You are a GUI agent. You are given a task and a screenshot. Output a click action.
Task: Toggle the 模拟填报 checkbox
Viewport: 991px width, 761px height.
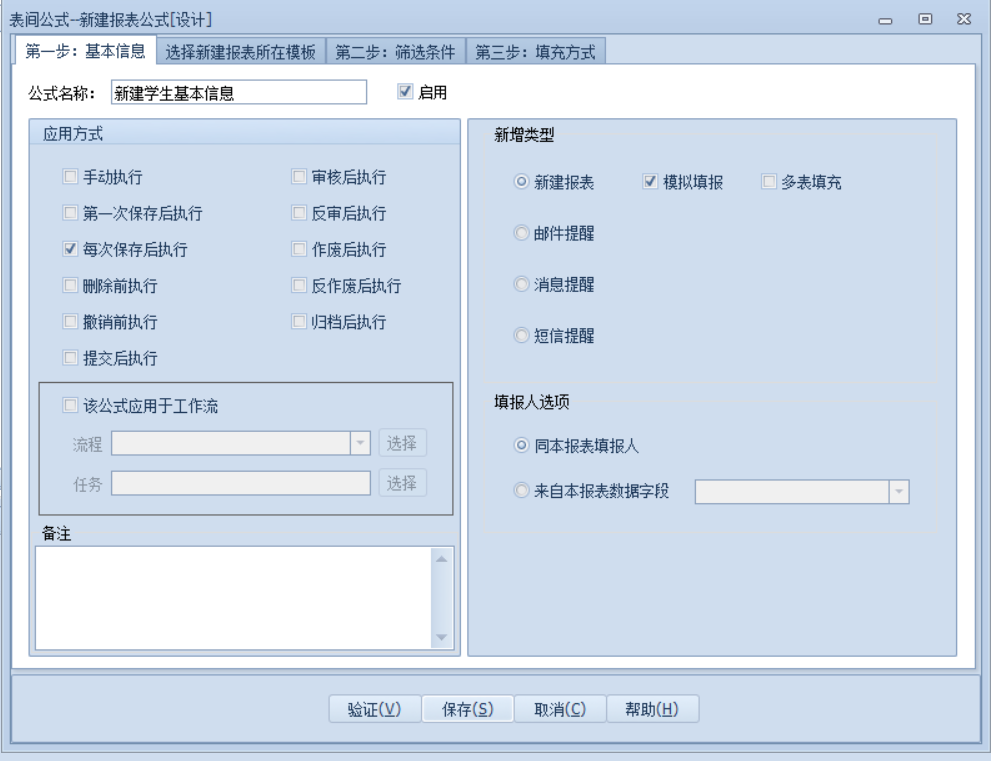(649, 182)
